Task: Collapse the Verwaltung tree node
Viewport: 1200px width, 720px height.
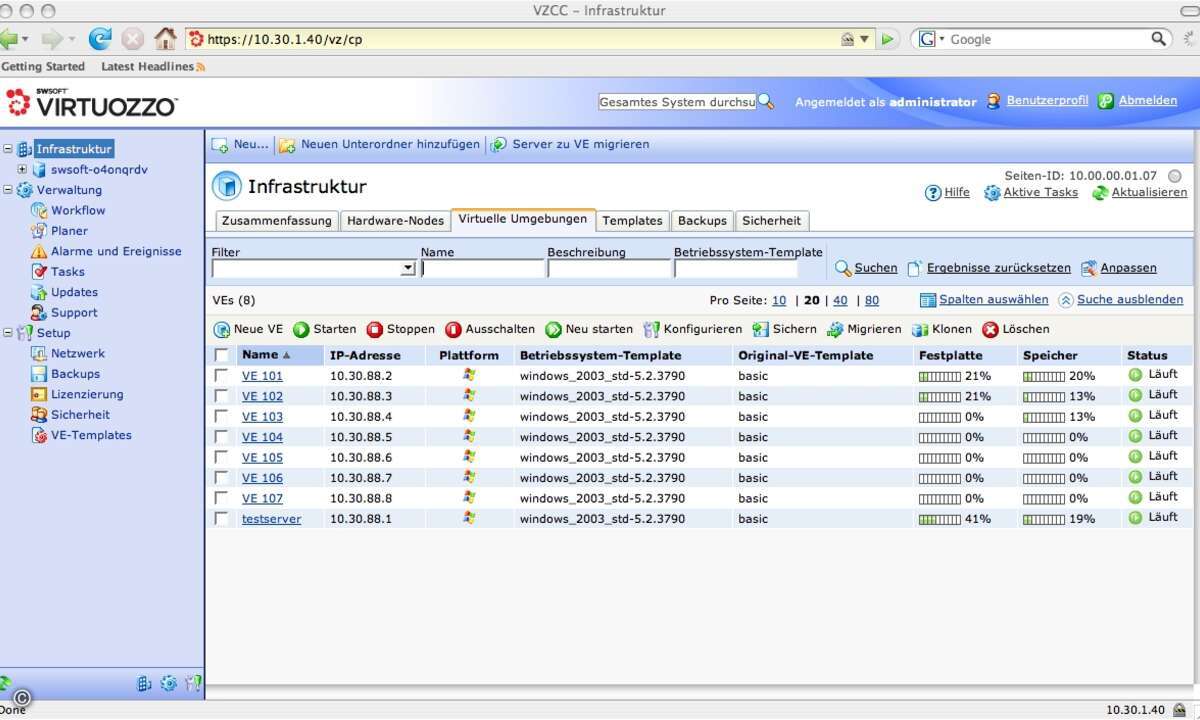Action: [x=8, y=190]
